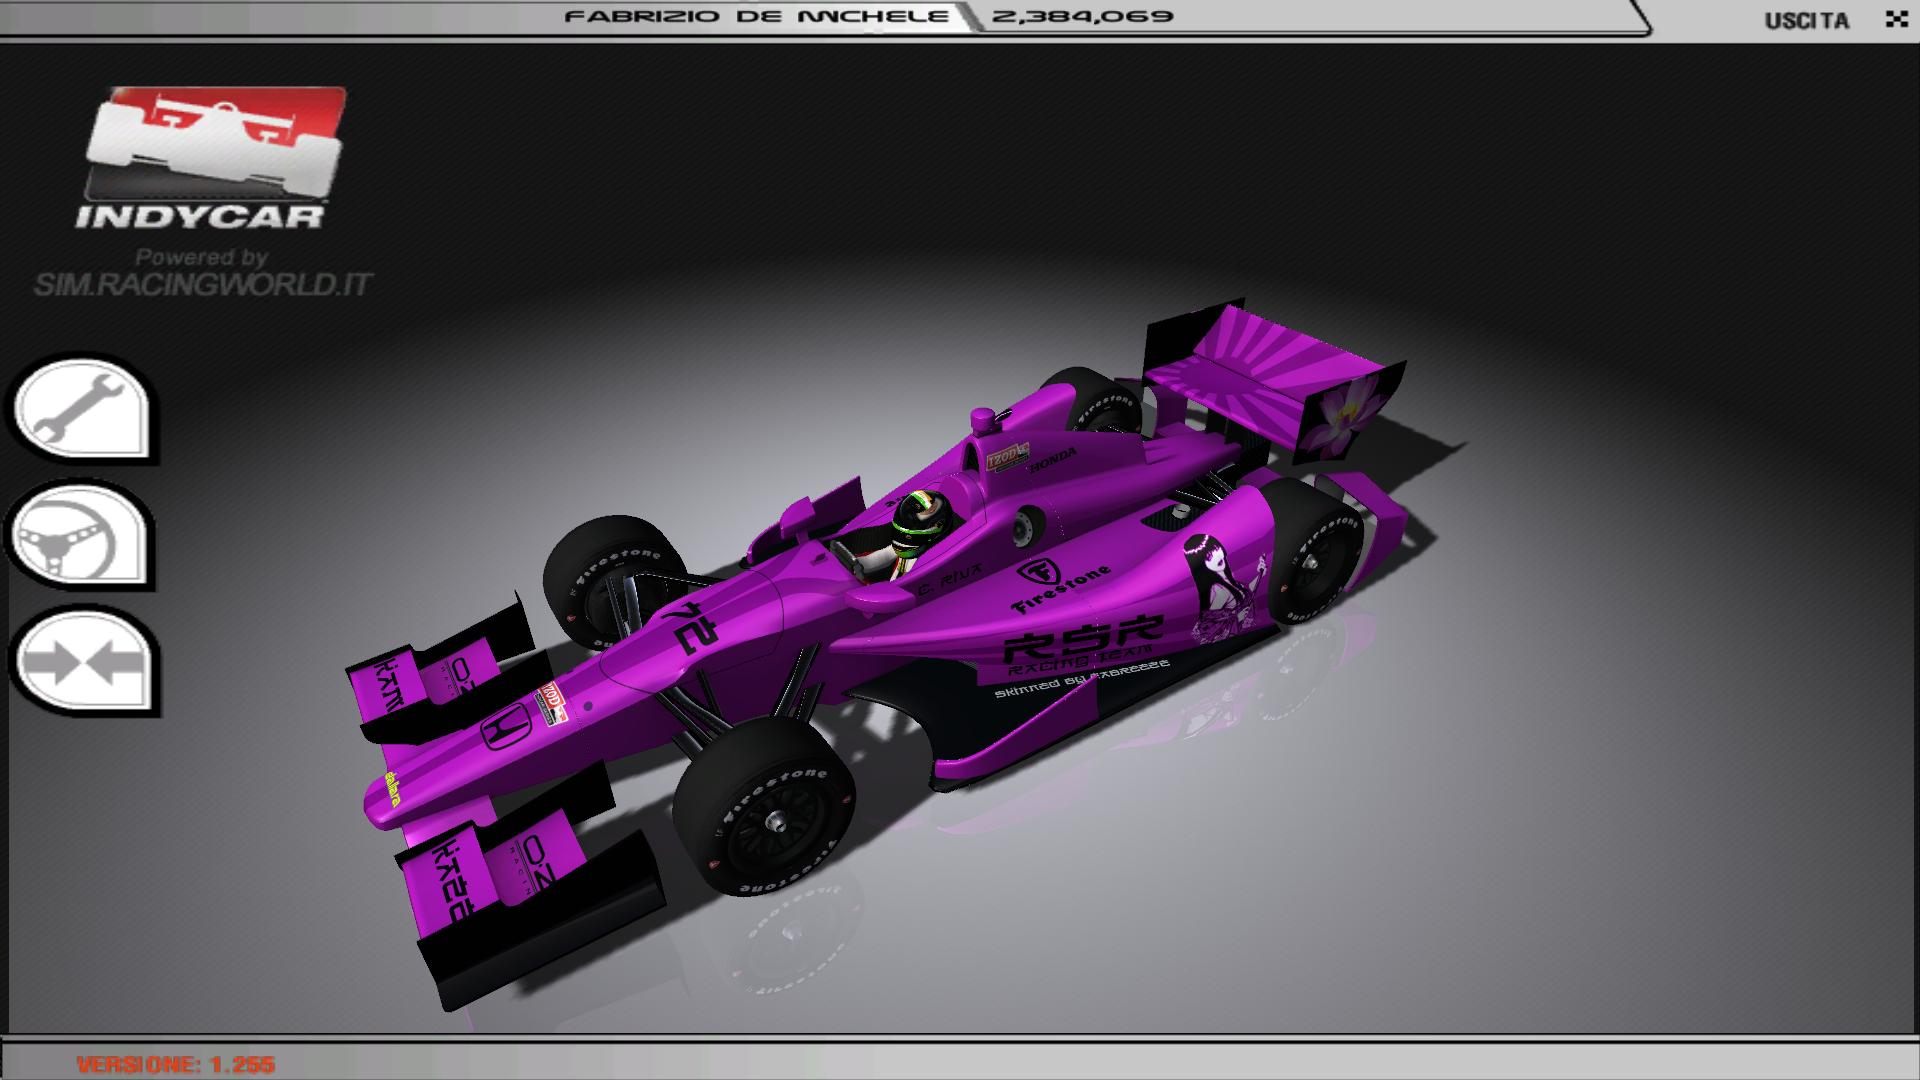
Task: Open the wrench setup menu icon
Action: coord(82,410)
